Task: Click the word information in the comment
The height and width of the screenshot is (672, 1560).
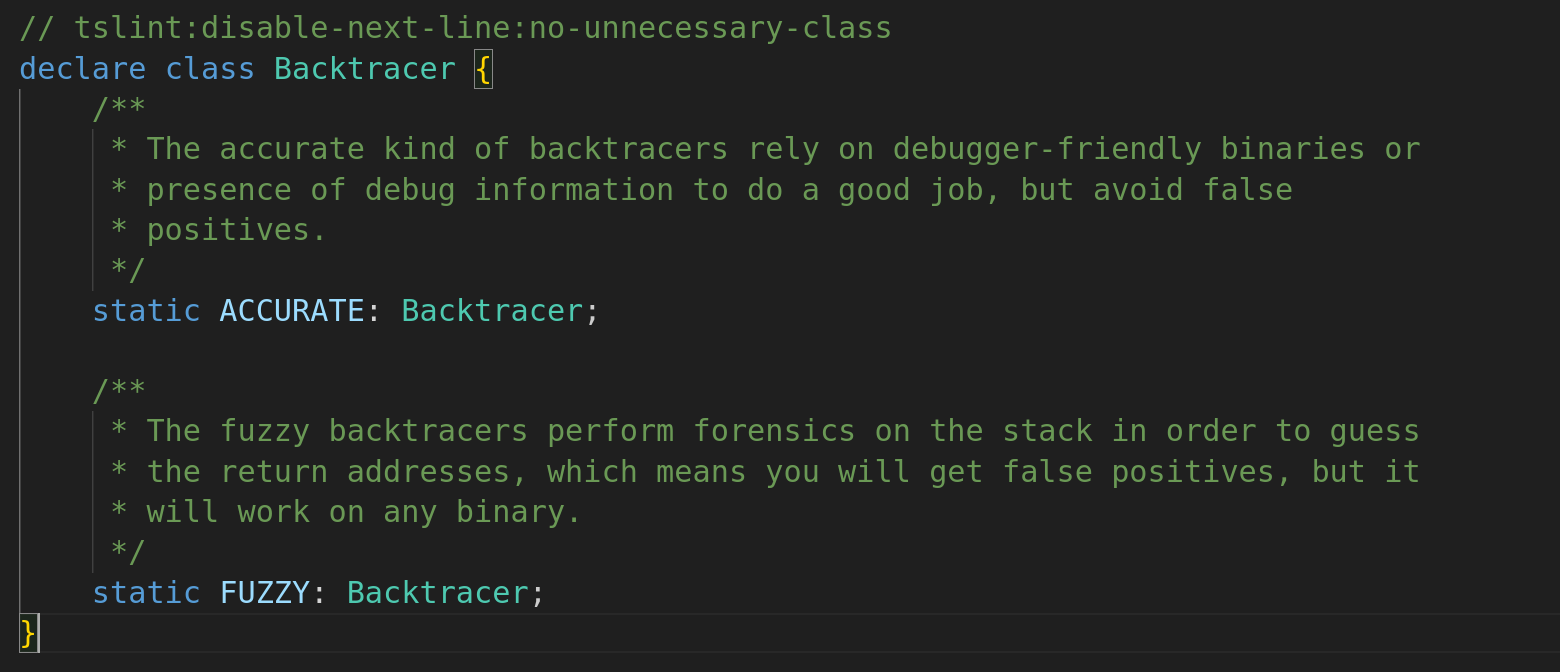Action: (574, 190)
